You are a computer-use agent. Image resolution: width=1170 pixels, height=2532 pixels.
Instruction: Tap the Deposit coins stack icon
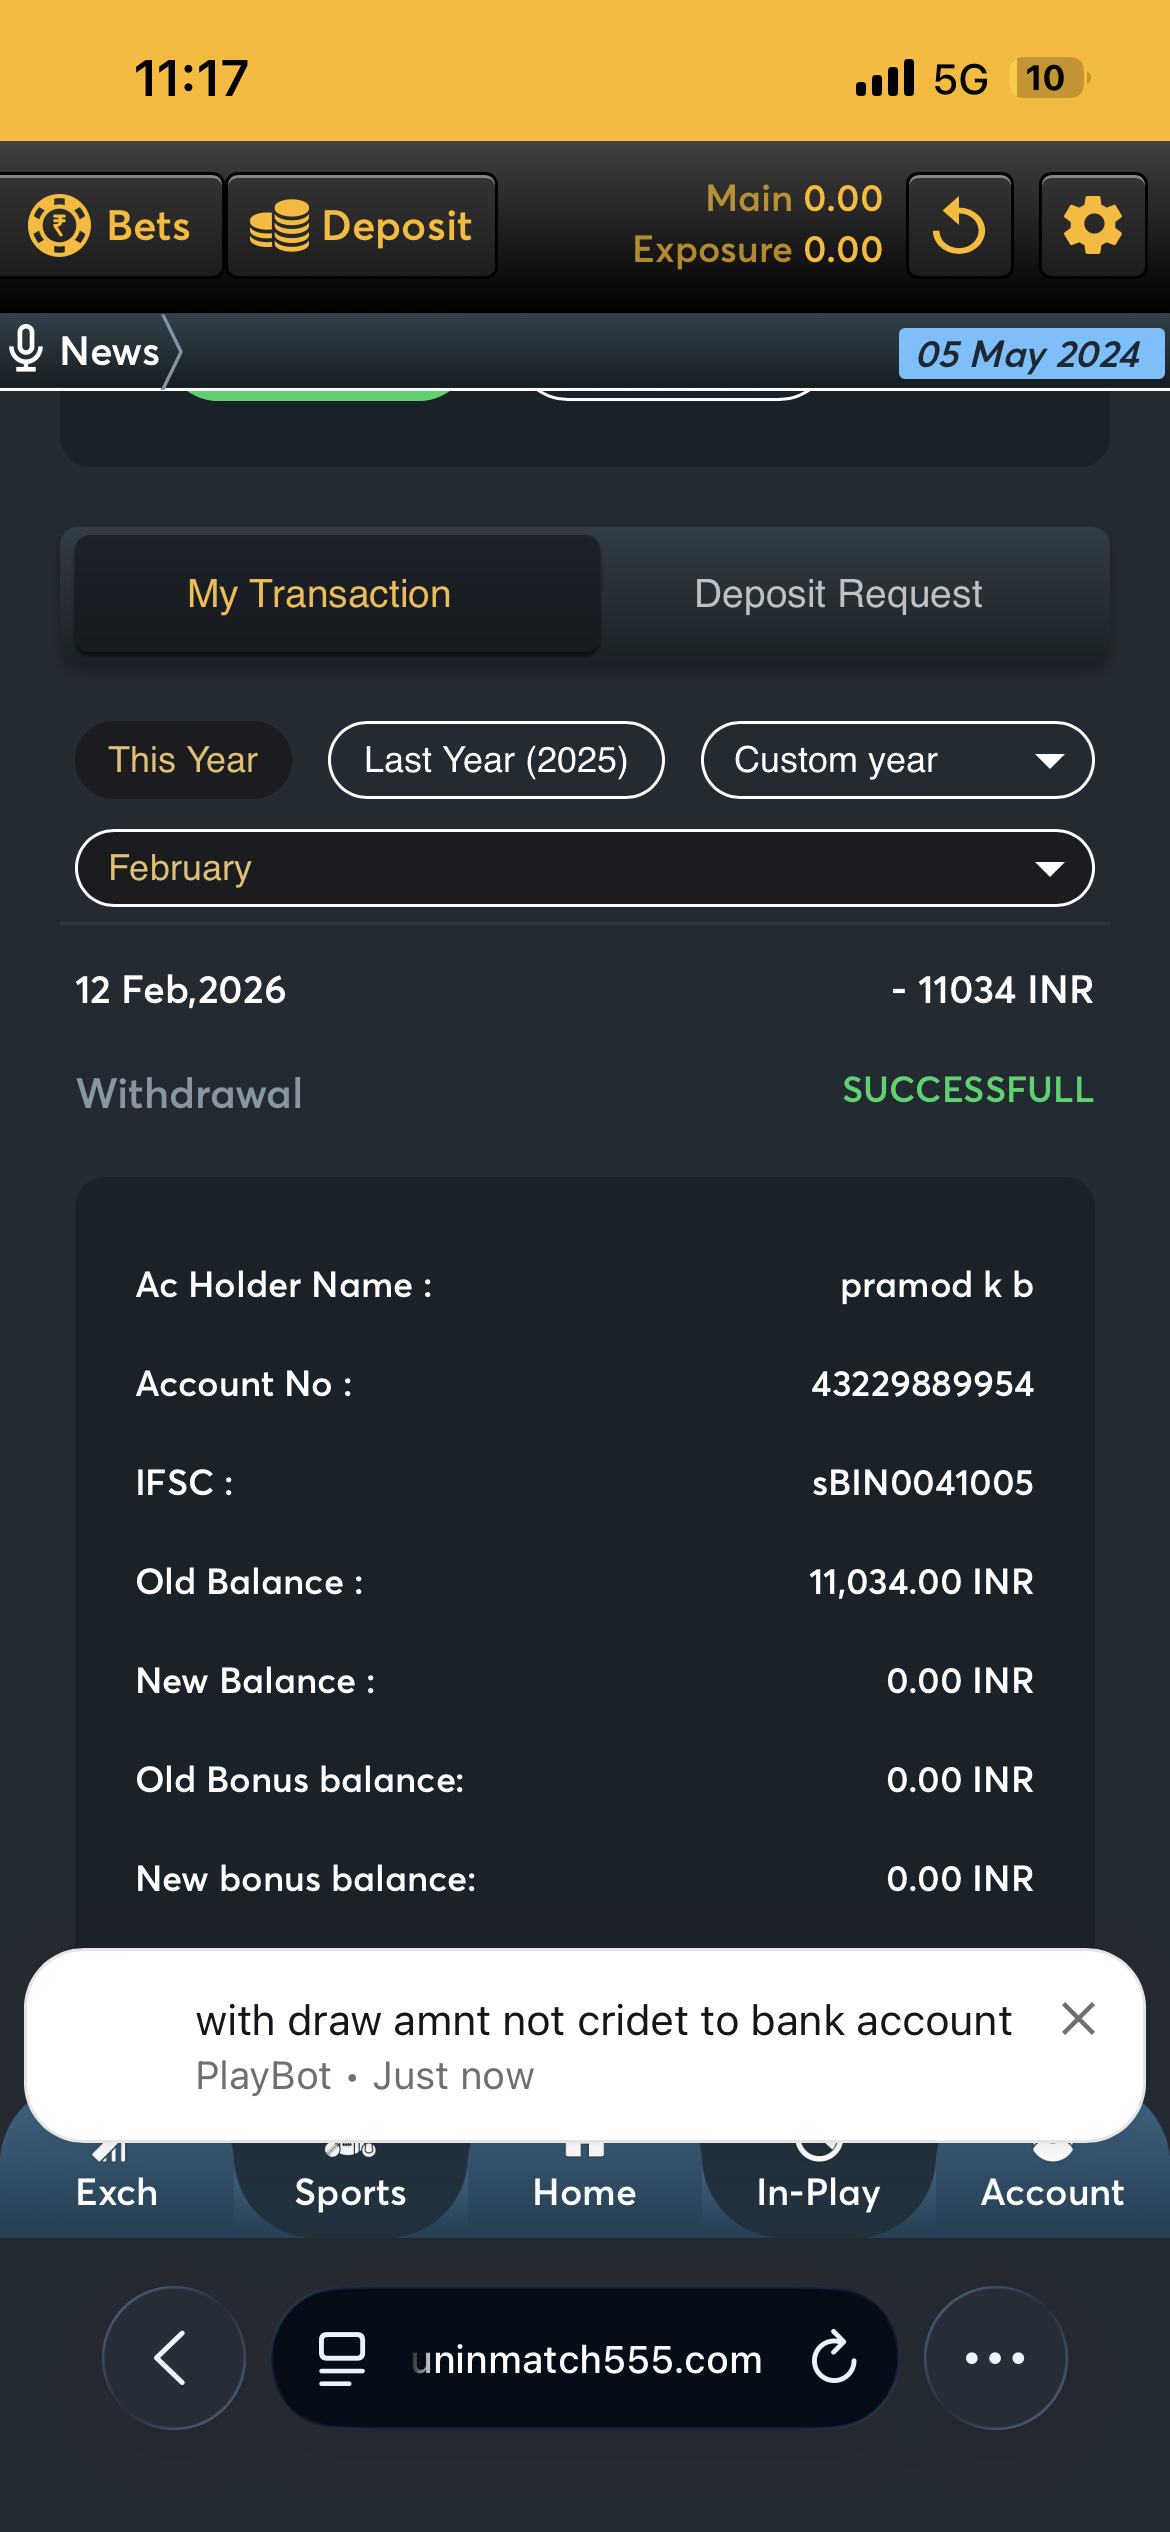[279, 225]
